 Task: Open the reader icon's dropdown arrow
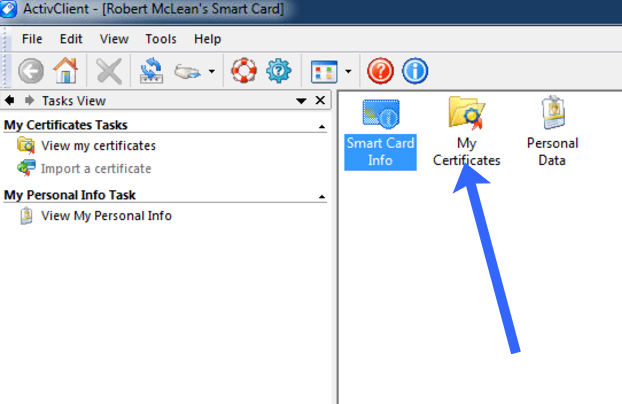212,71
